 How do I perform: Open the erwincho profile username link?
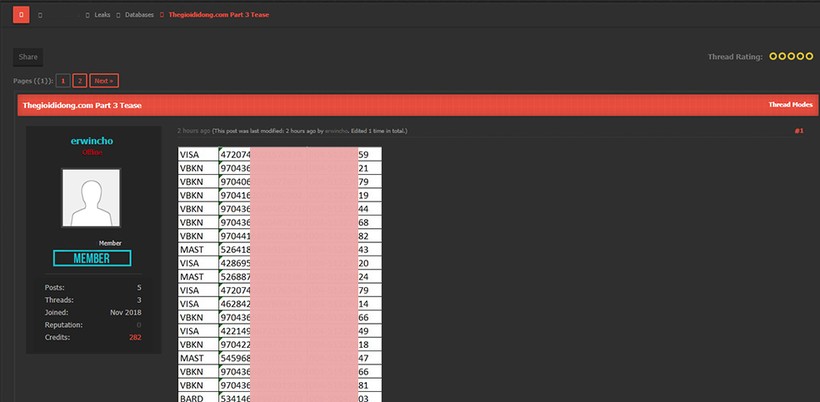point(92,141)
